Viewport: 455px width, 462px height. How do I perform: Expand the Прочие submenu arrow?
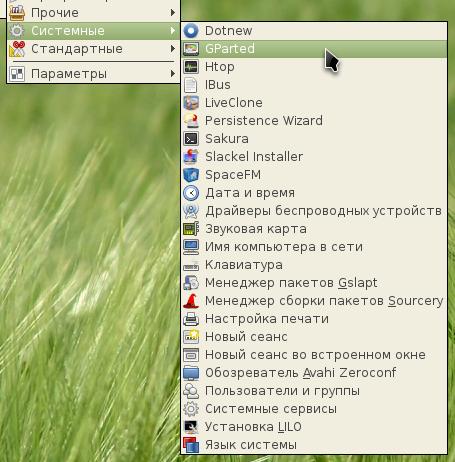point(173,13)
